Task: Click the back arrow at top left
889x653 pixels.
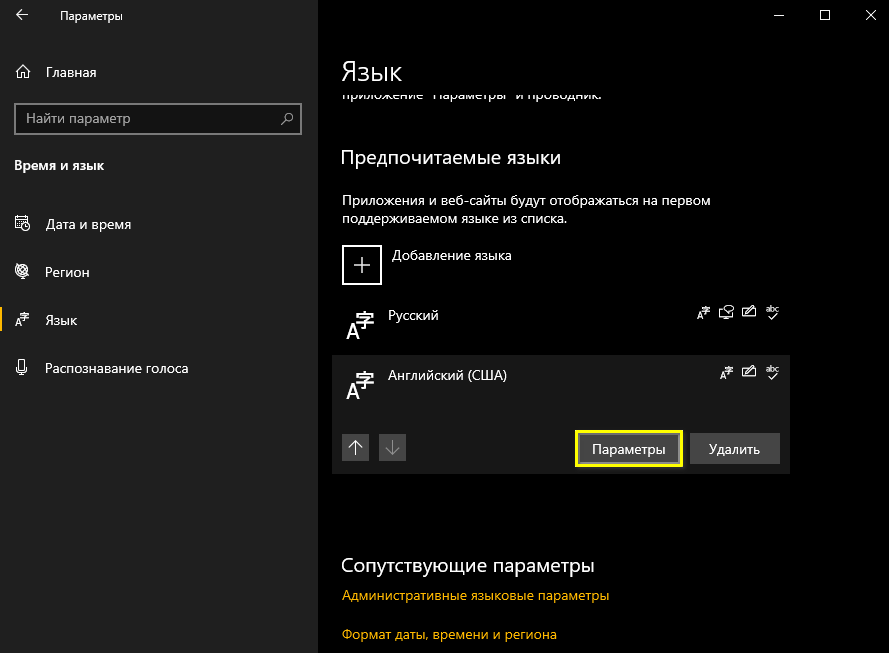Action: tap(22, 15)
